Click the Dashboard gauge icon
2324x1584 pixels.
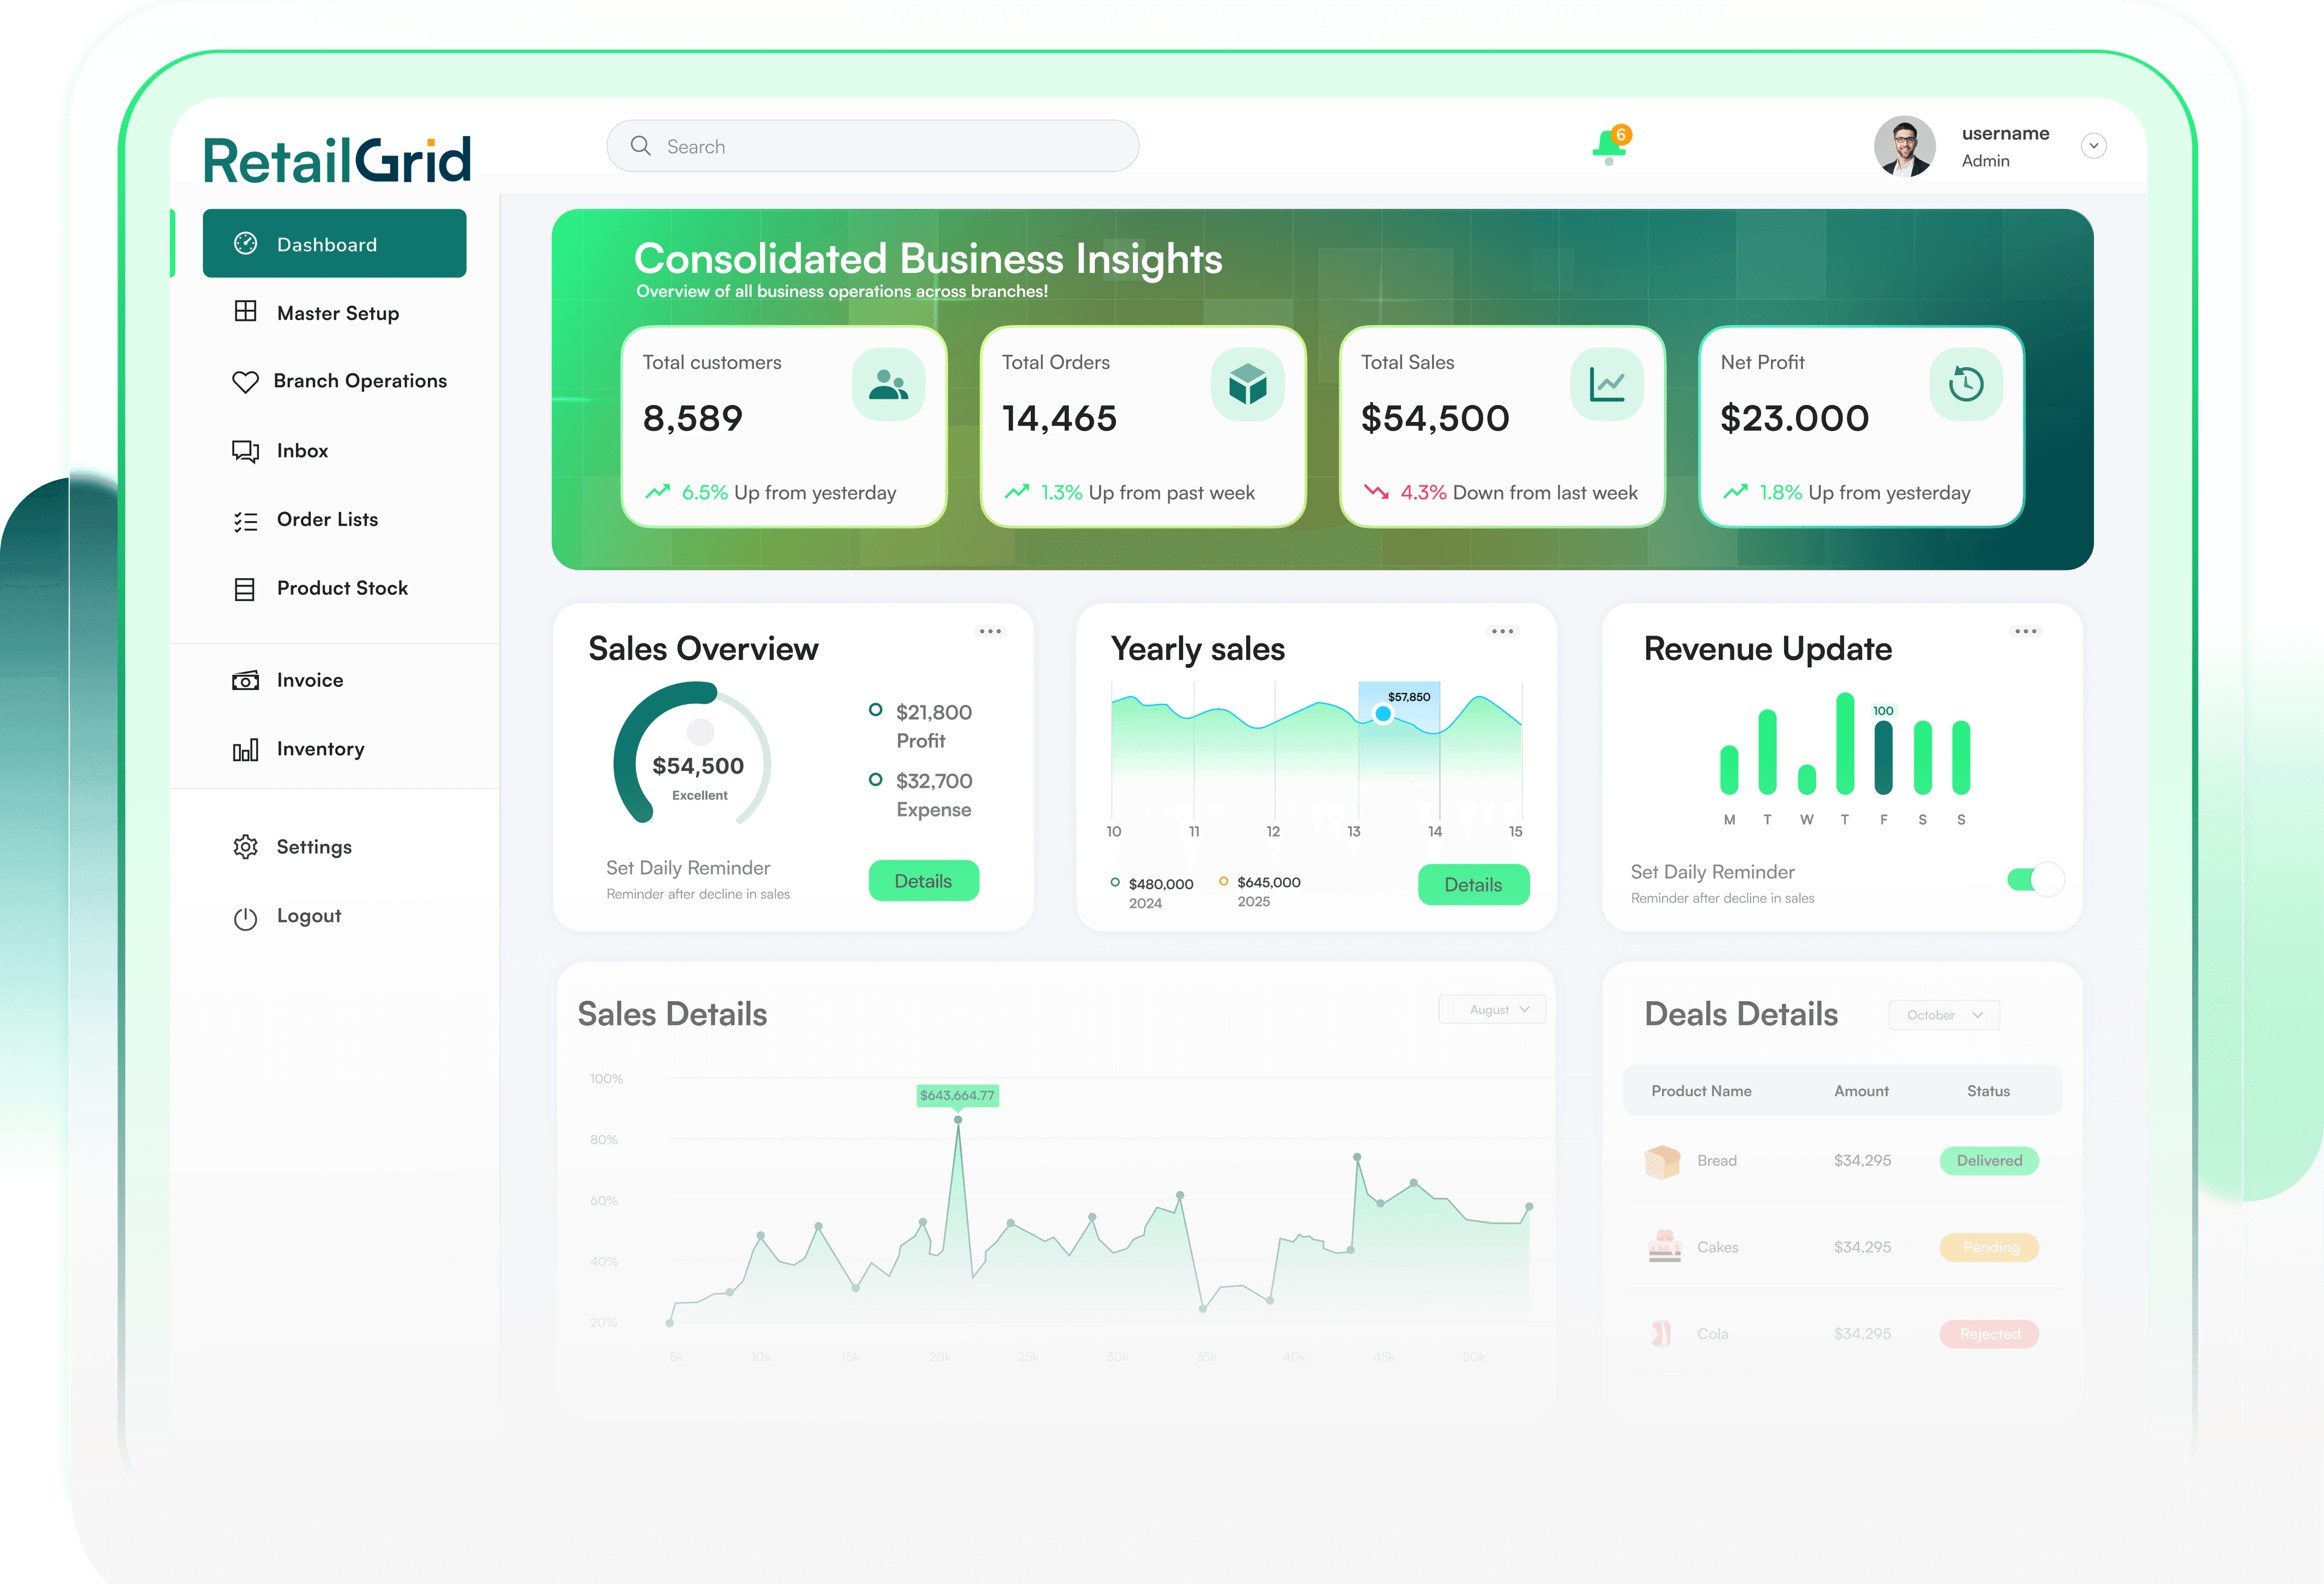[x=245, y=243]
